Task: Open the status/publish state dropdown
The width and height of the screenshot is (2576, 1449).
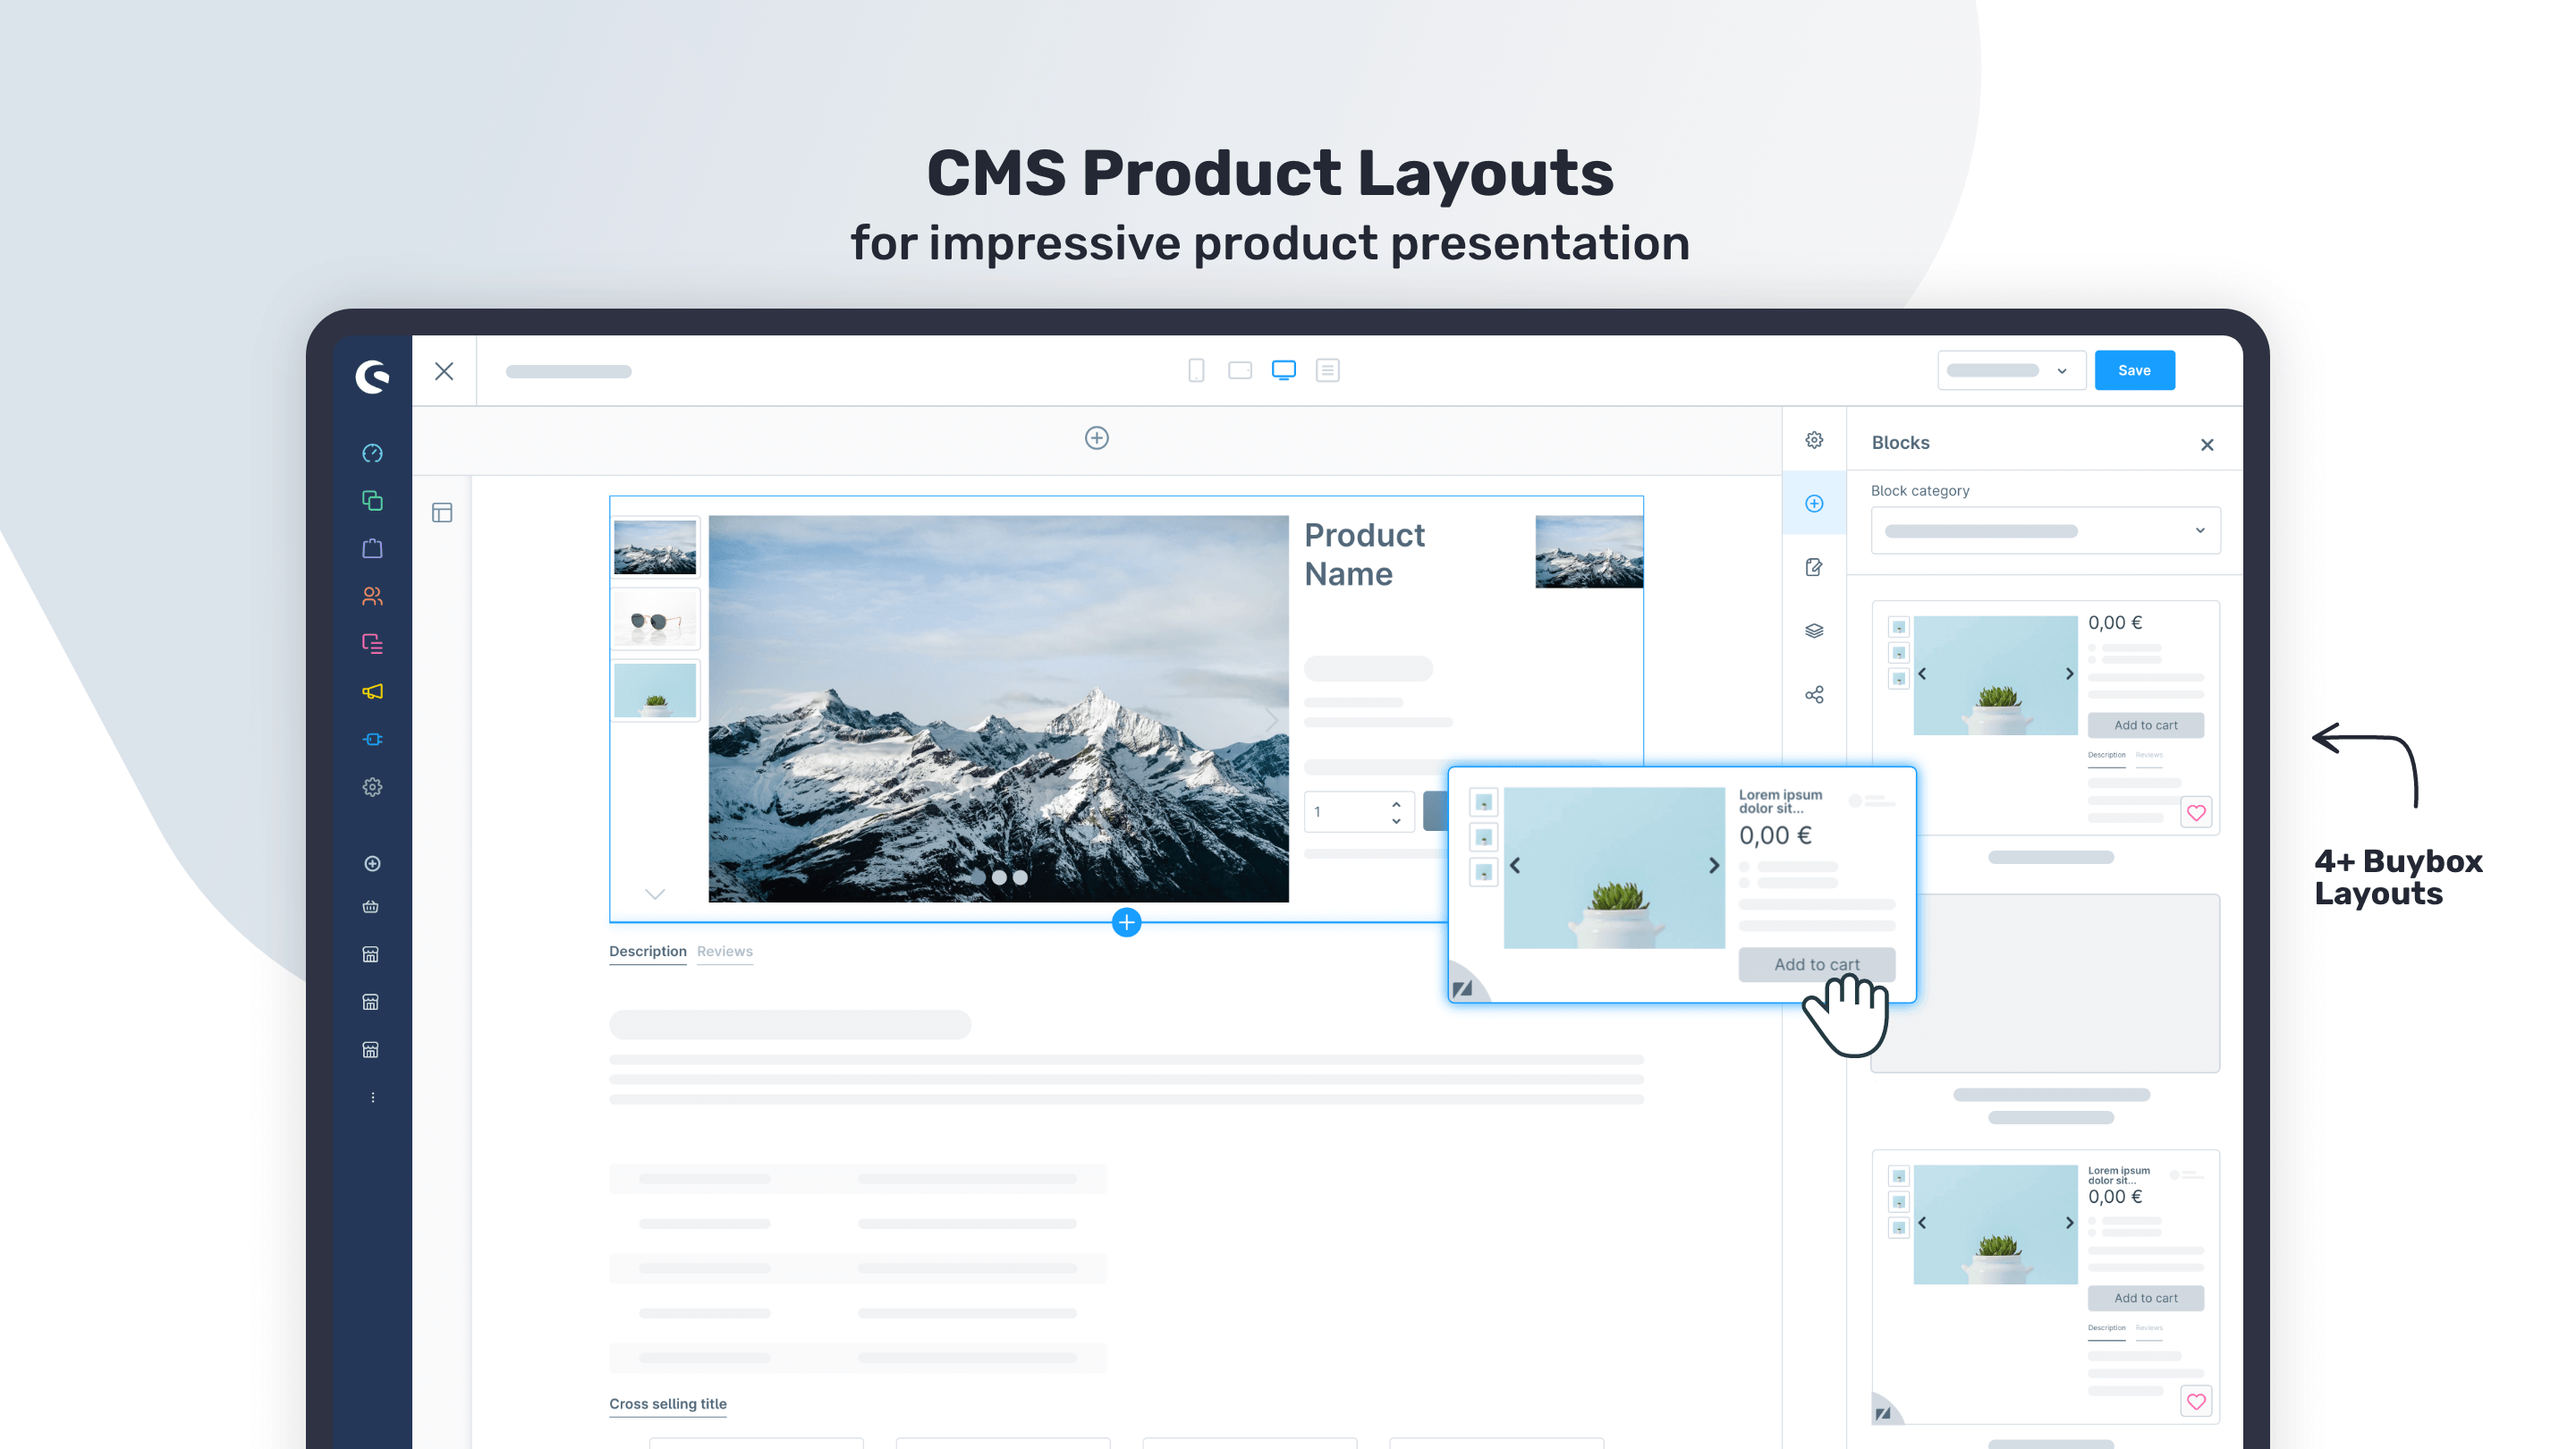Action: click(2008, 369)
